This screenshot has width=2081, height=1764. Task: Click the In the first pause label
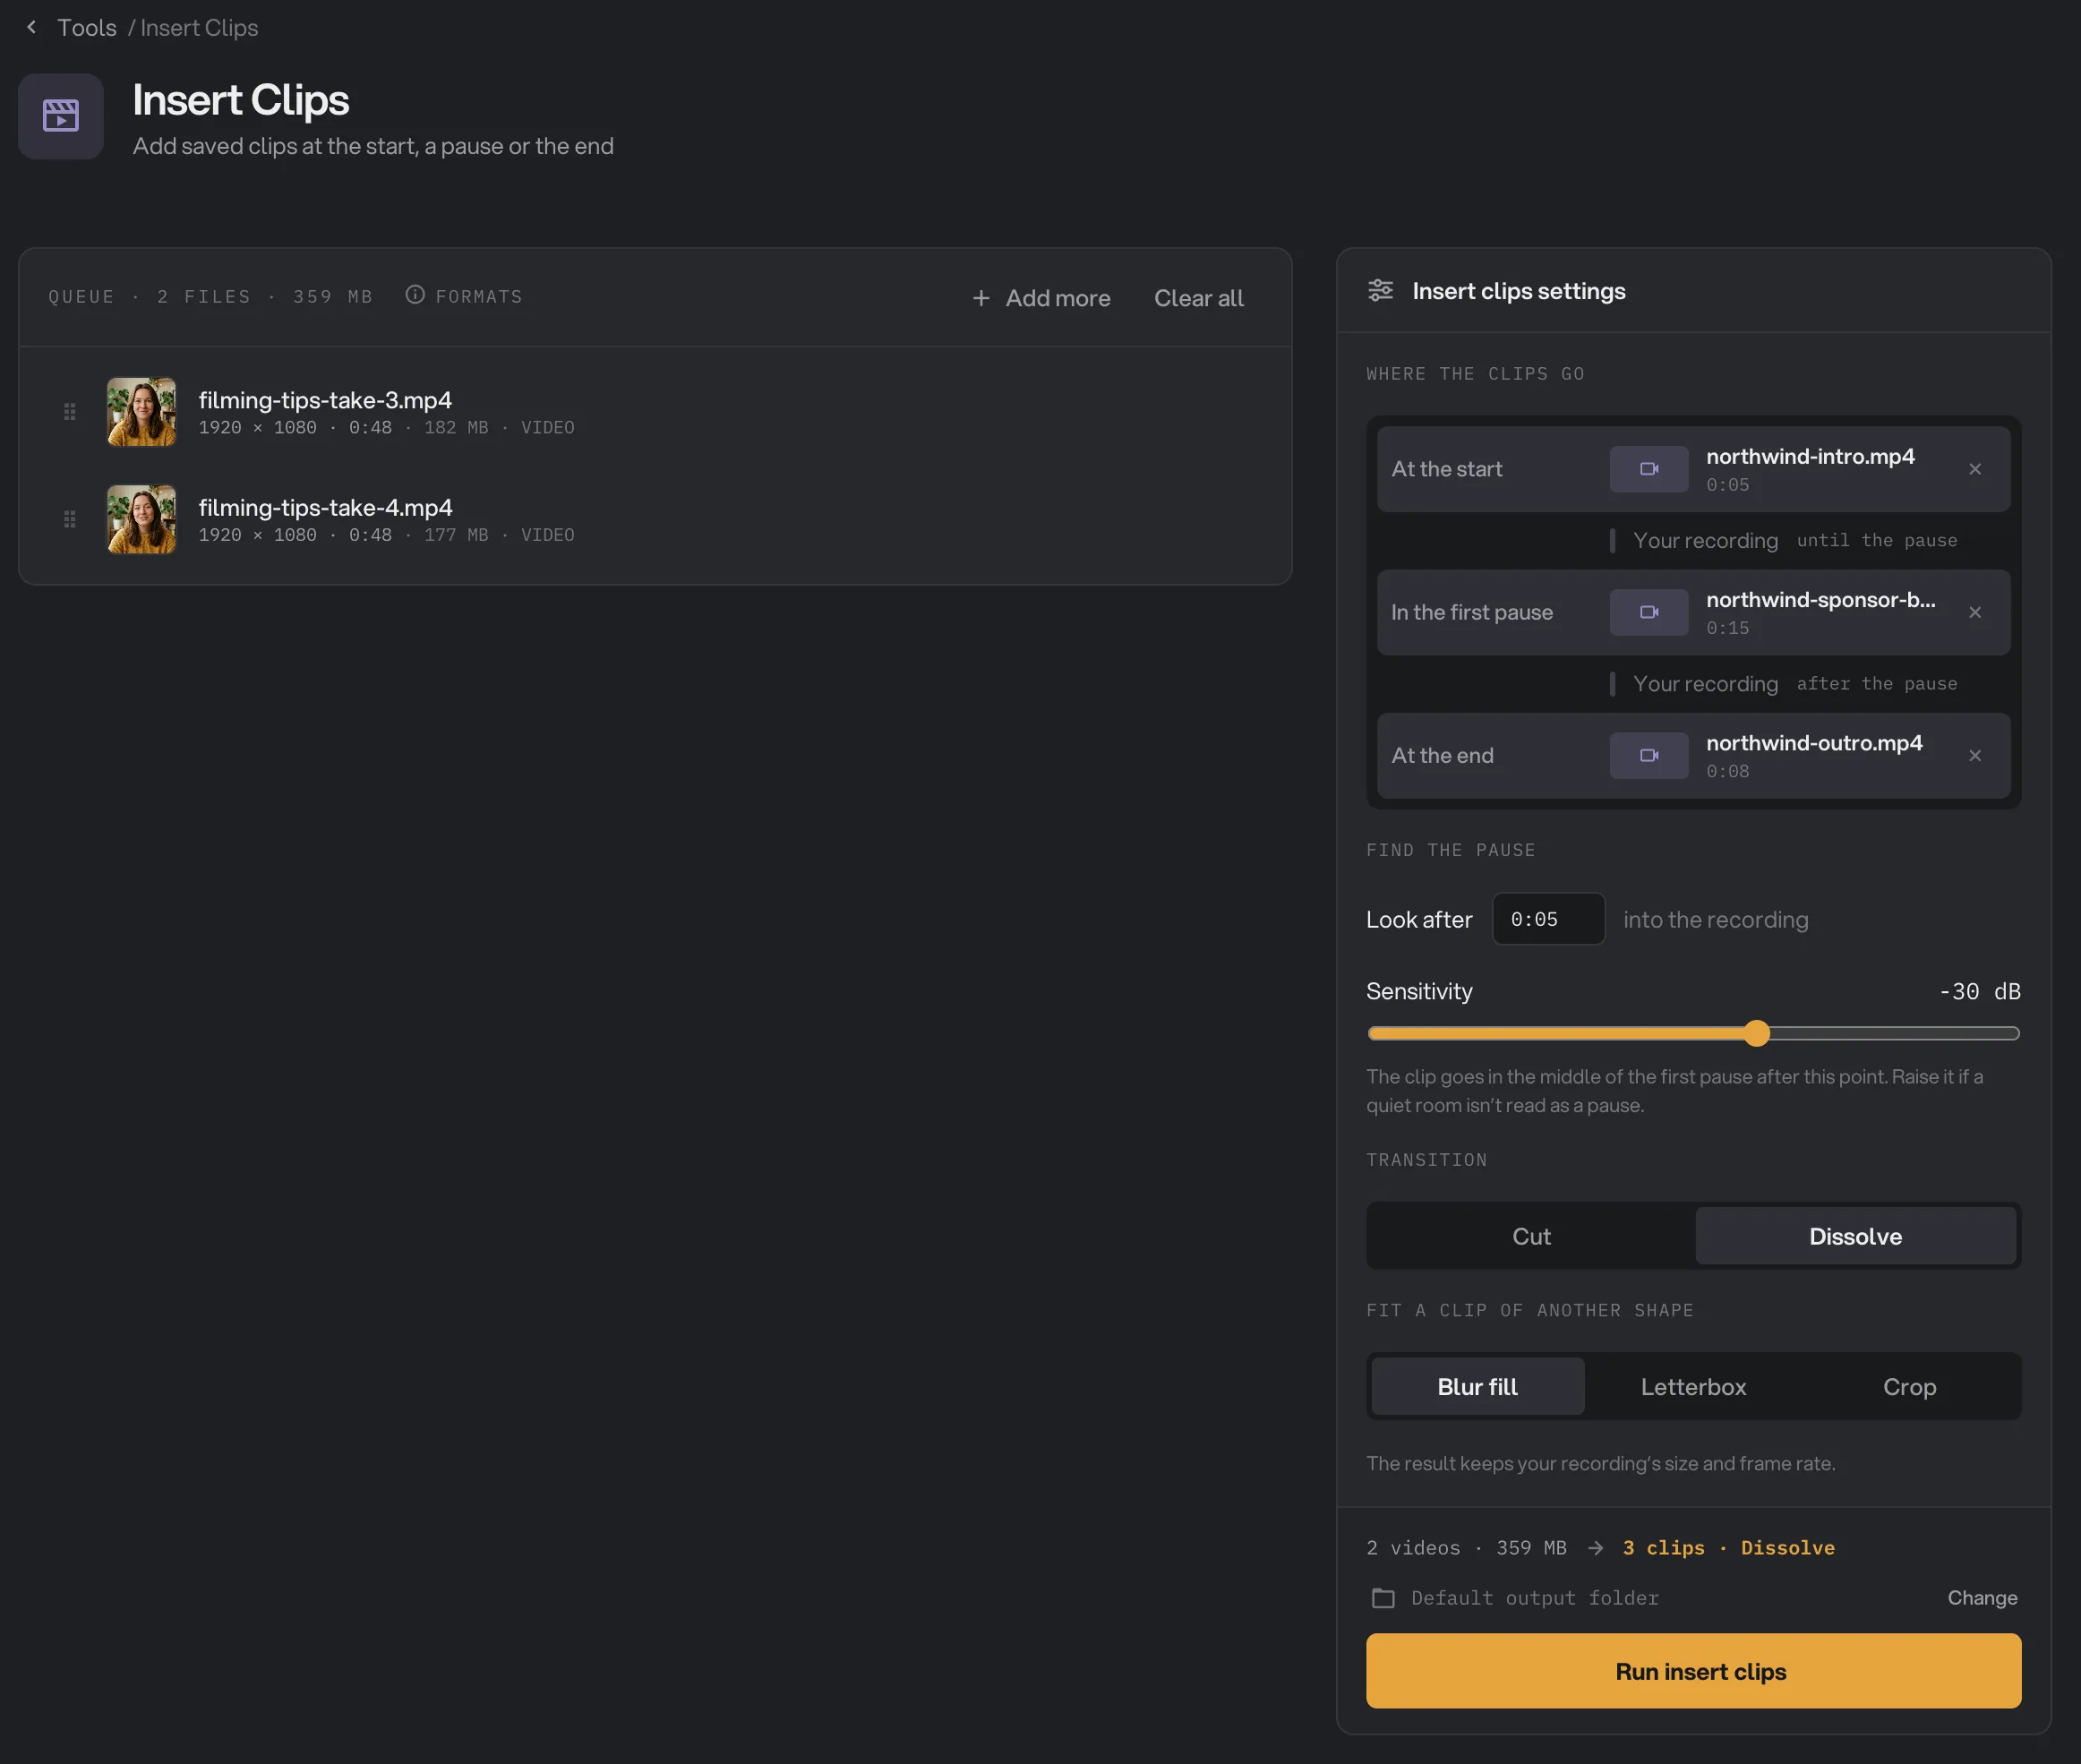click(x=1471, y=612)
